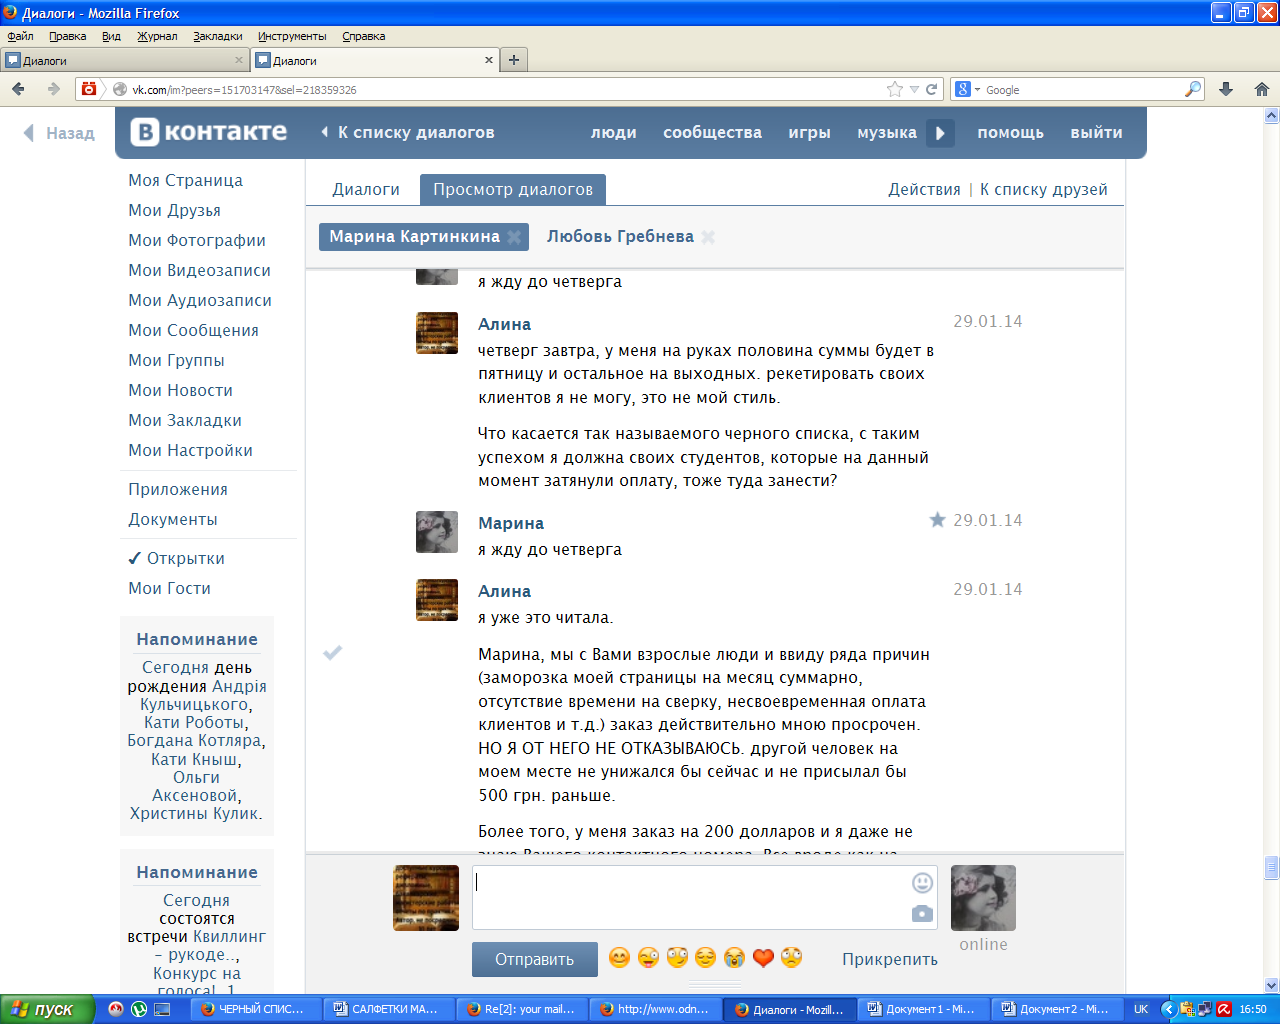Open the Файл menu

click(20, 36)
